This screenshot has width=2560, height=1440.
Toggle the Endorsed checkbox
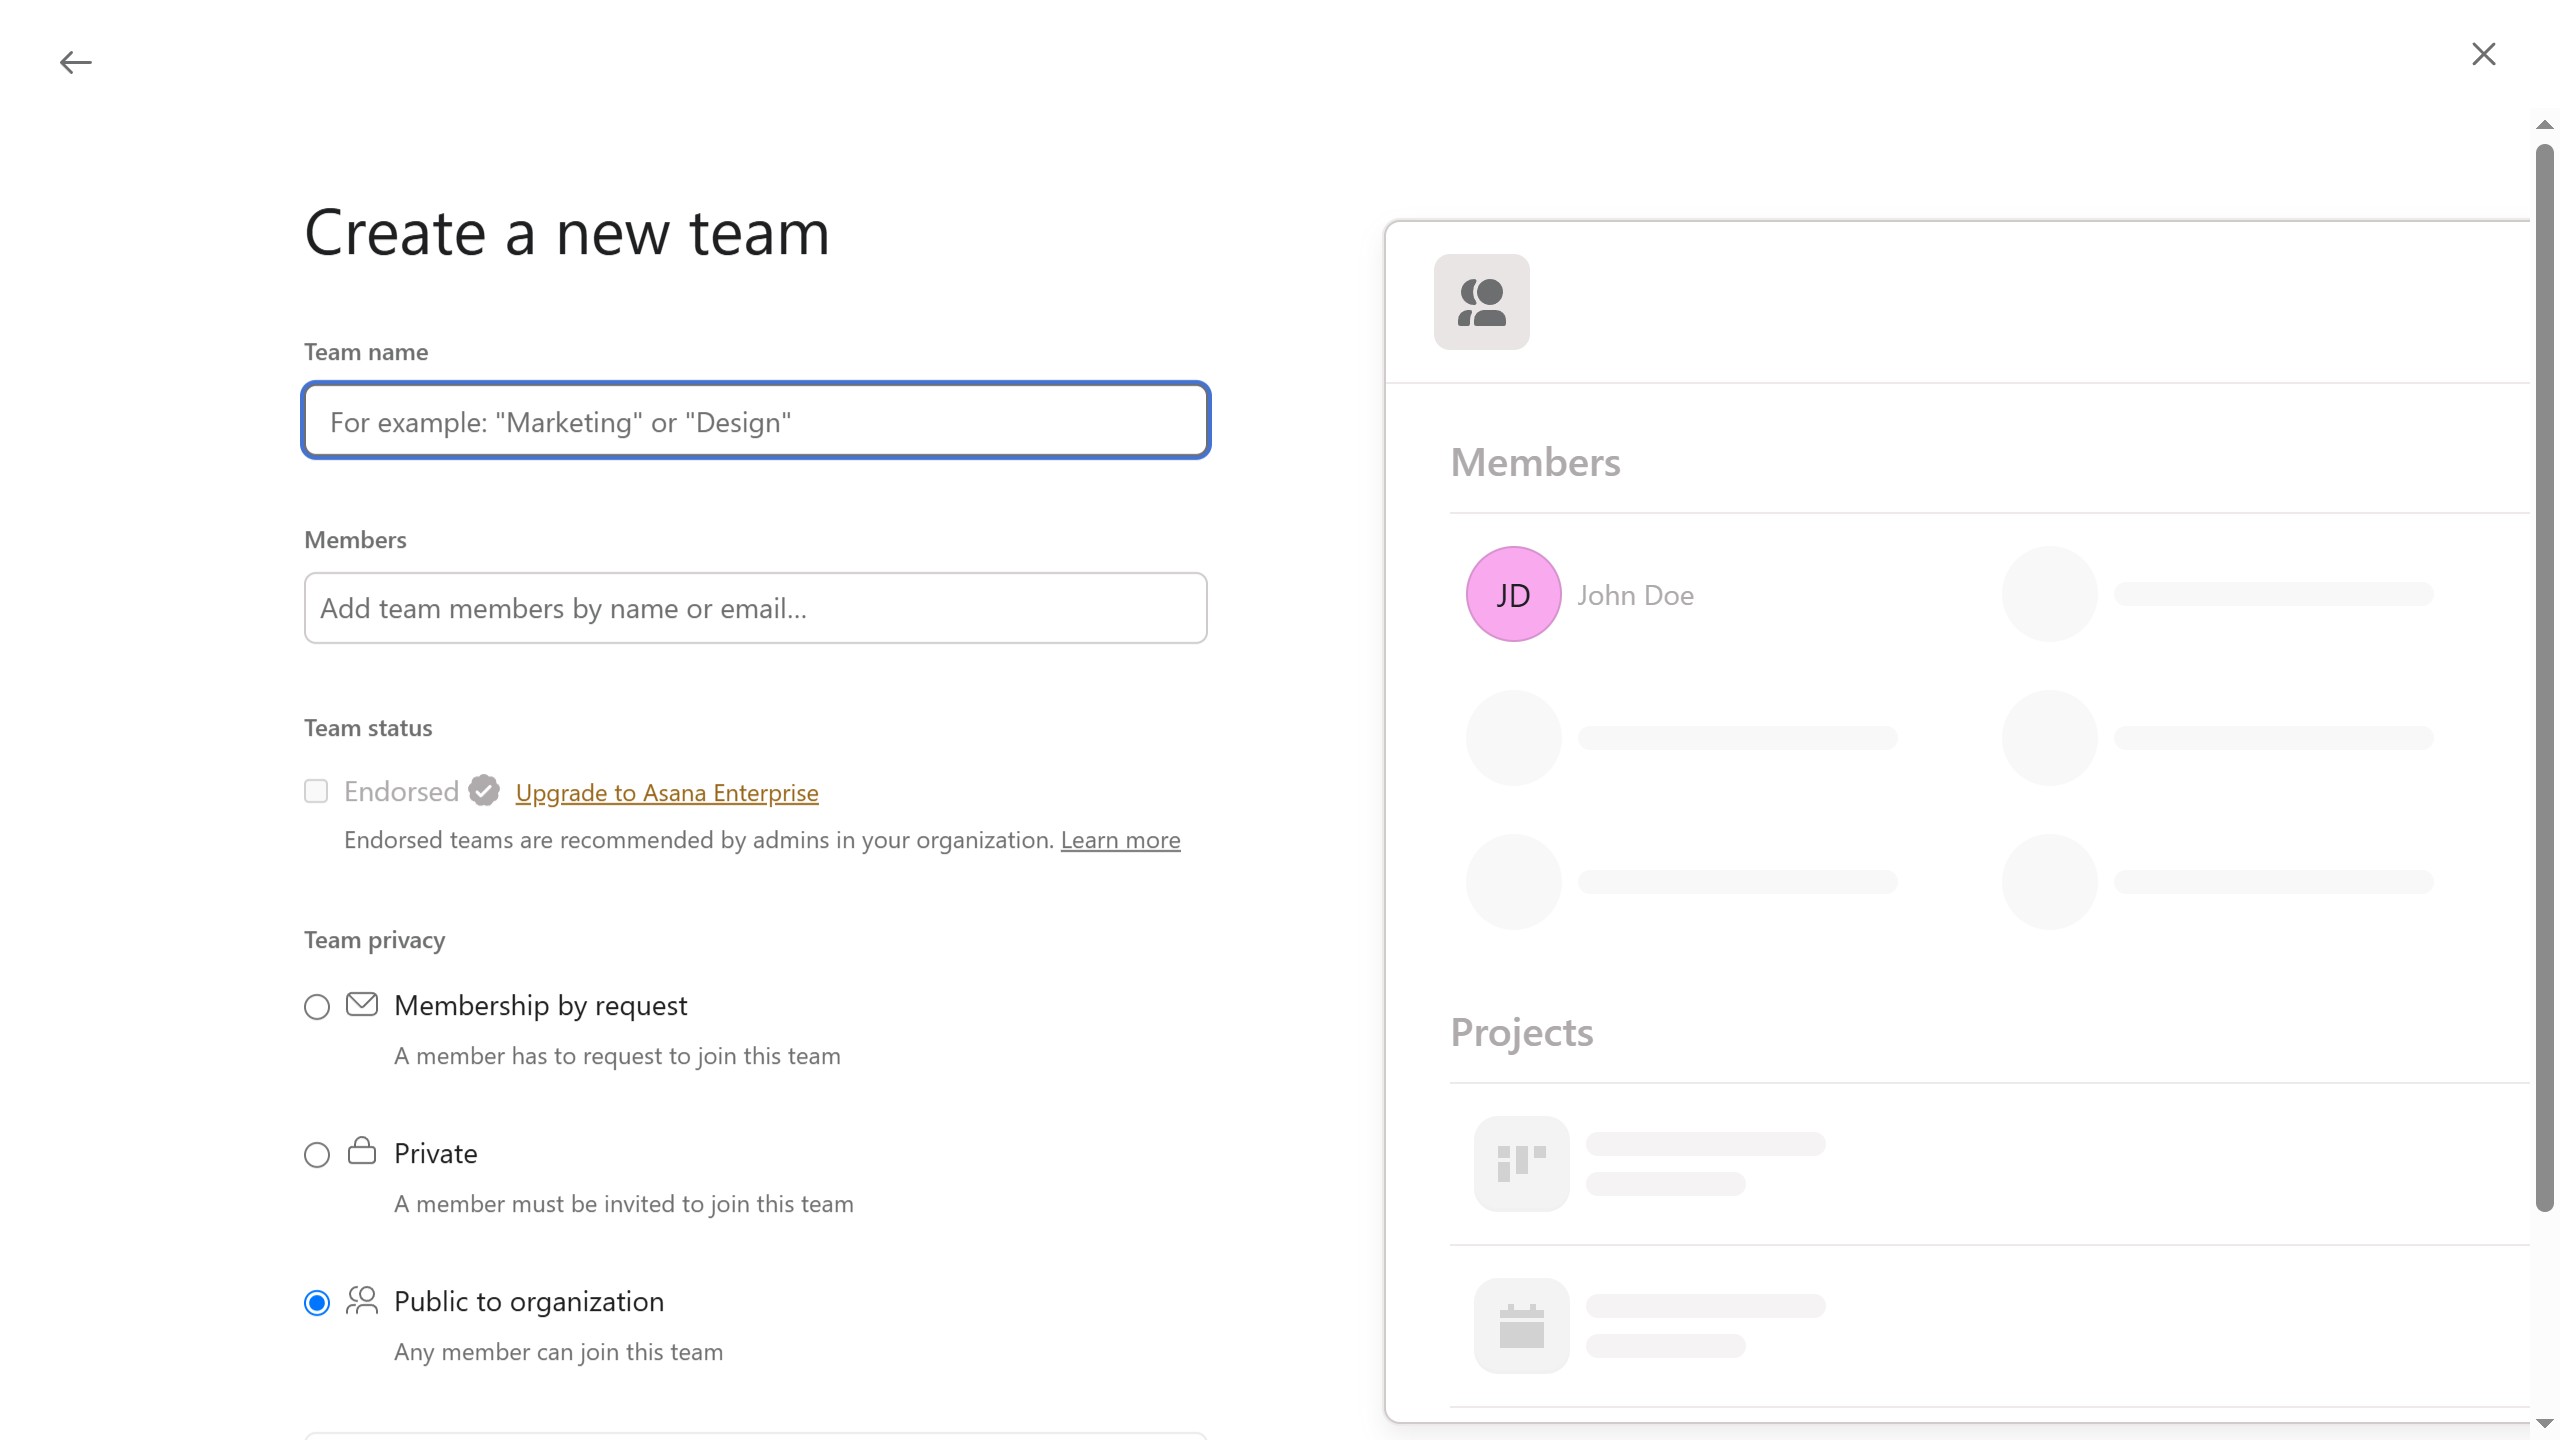click(x=316, y=791)
